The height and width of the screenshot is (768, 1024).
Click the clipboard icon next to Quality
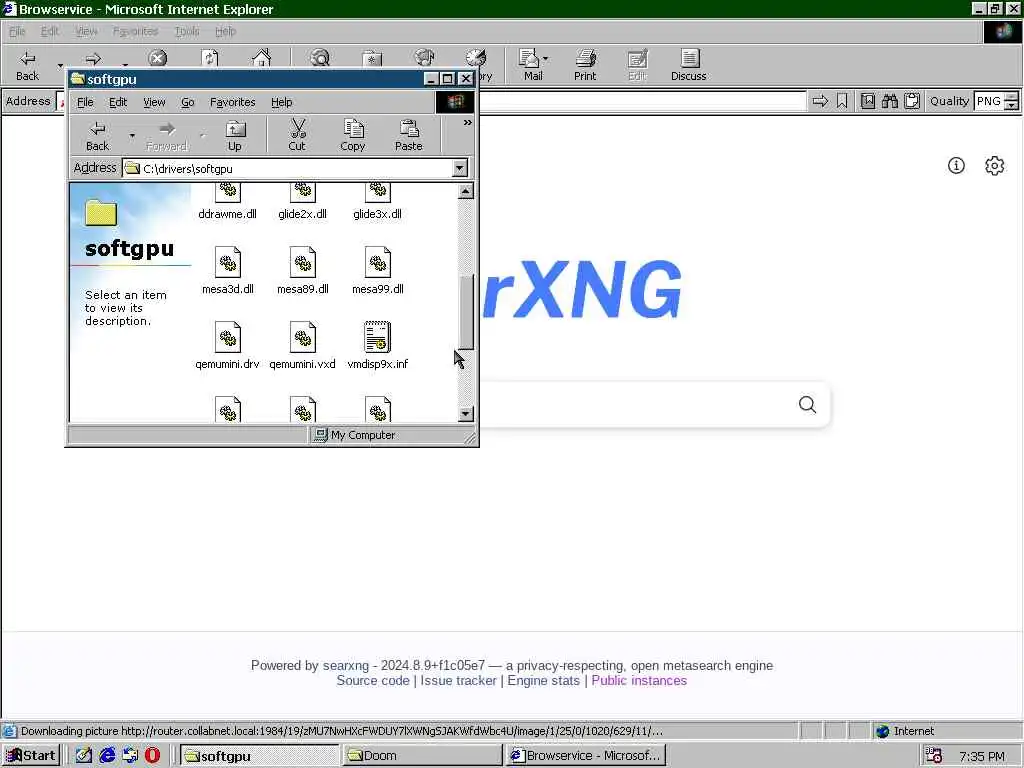pos(912,101)
